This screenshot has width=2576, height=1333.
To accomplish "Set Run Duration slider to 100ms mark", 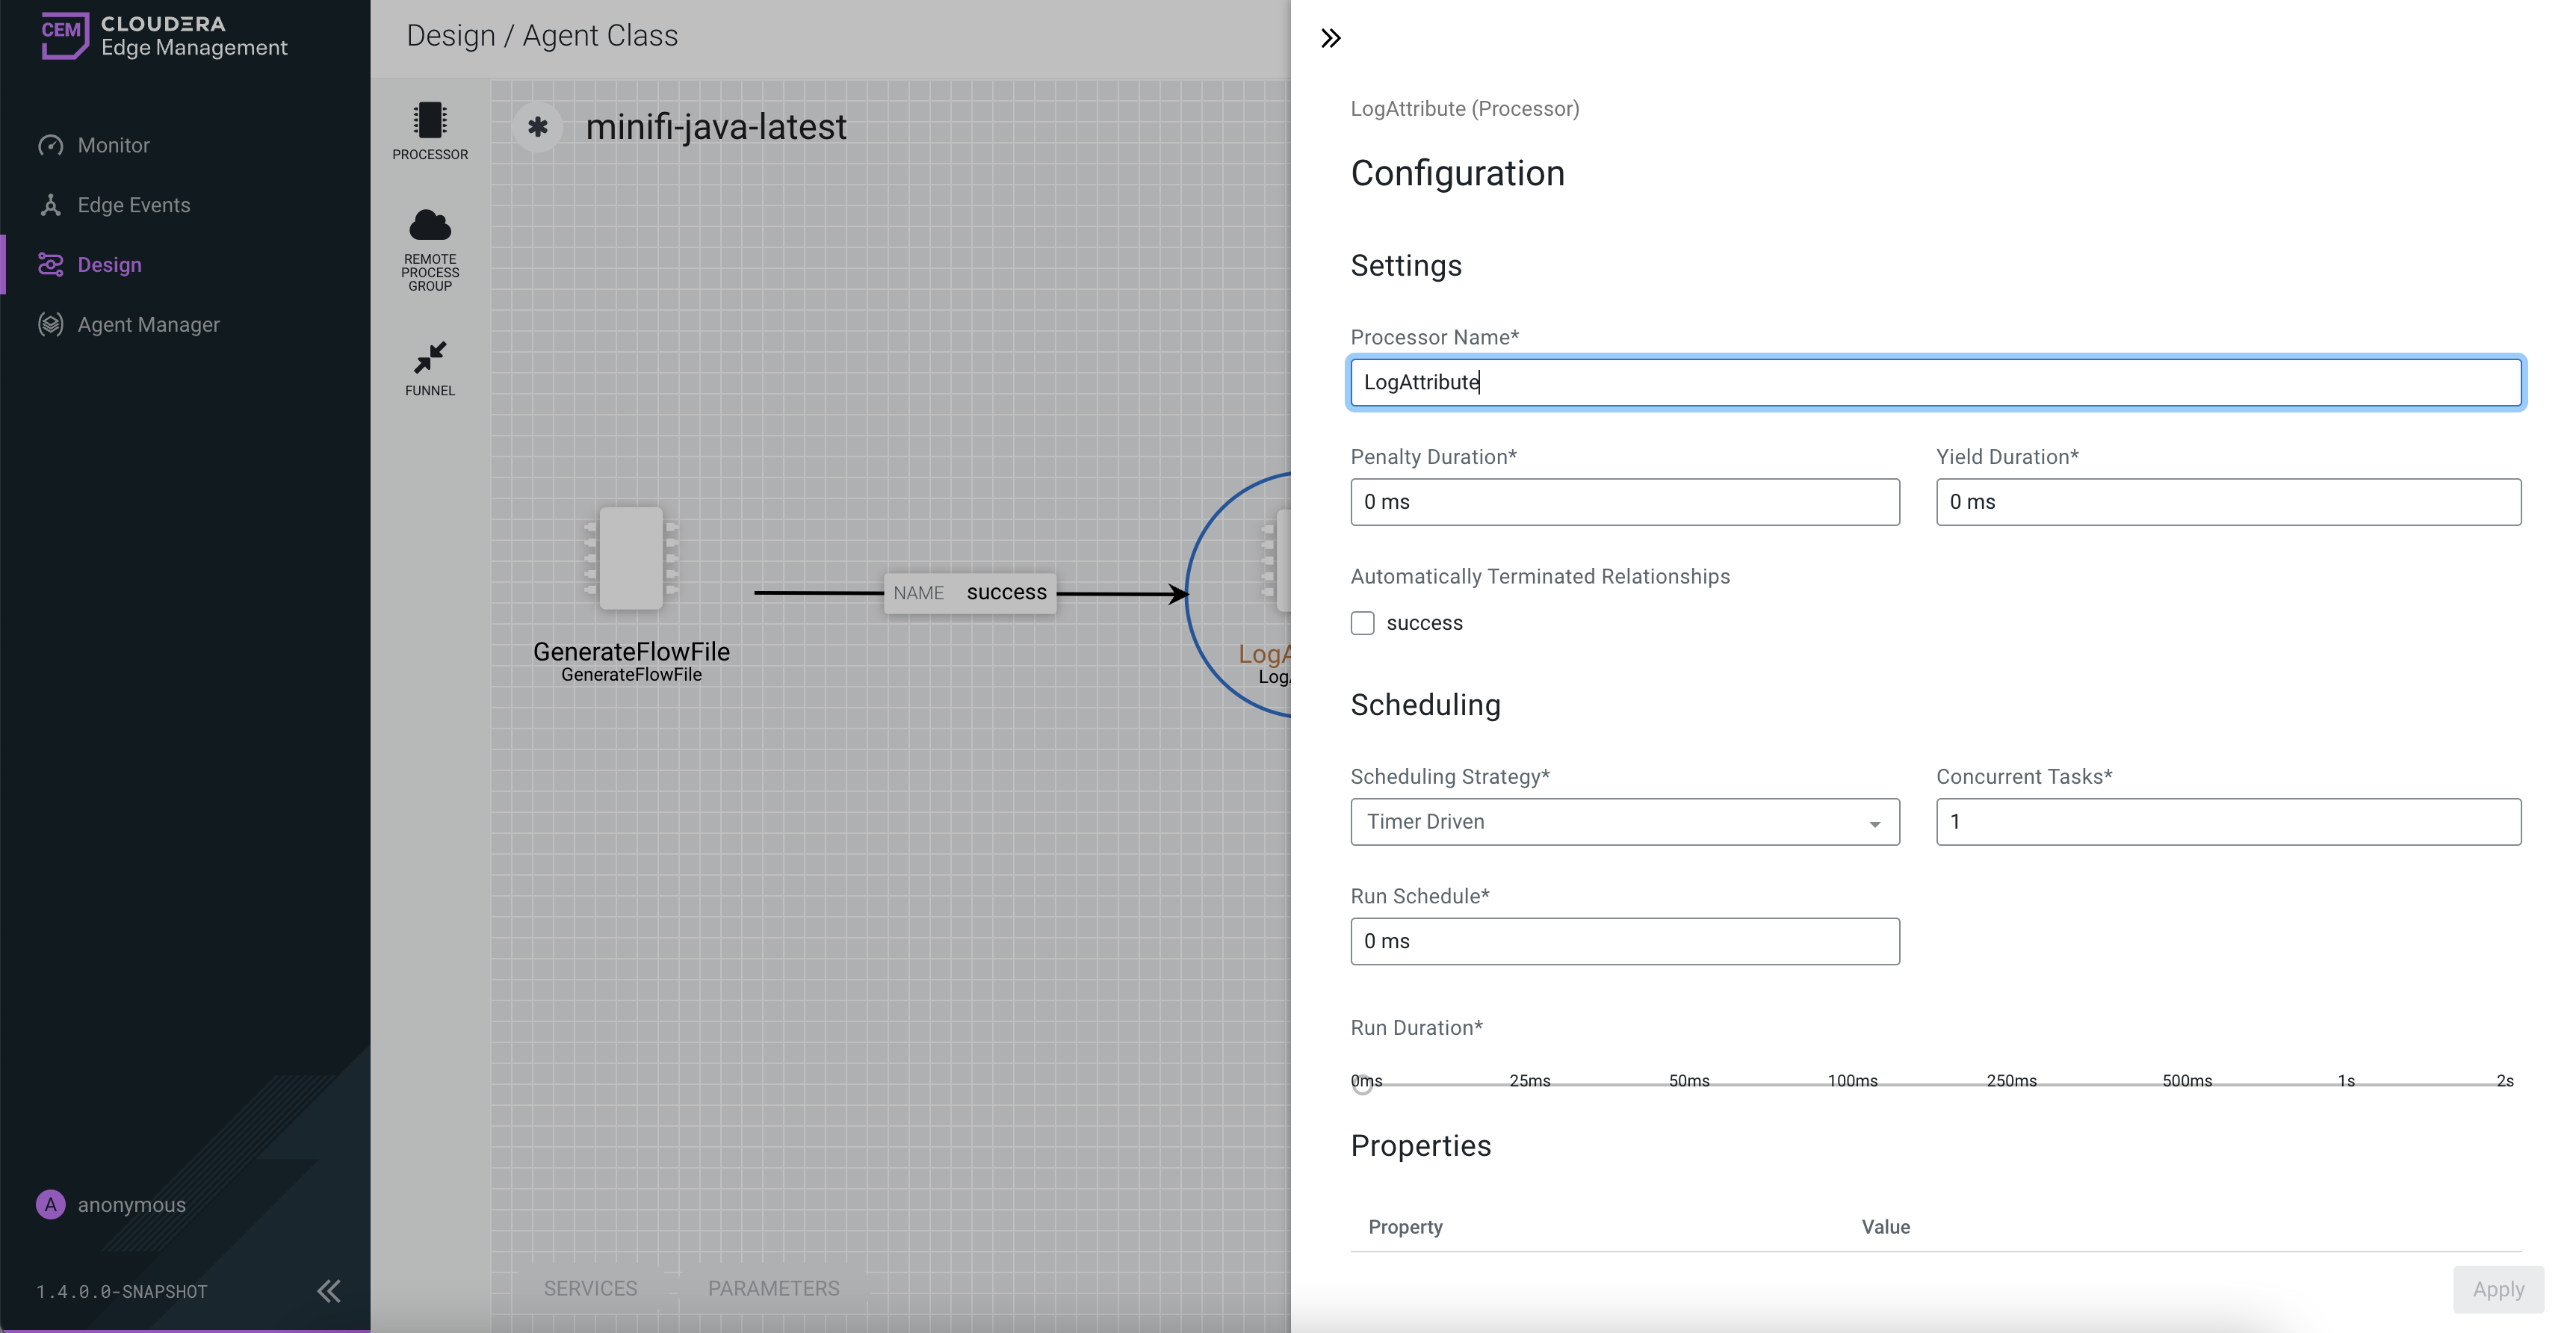I will click(1851, 1085).
